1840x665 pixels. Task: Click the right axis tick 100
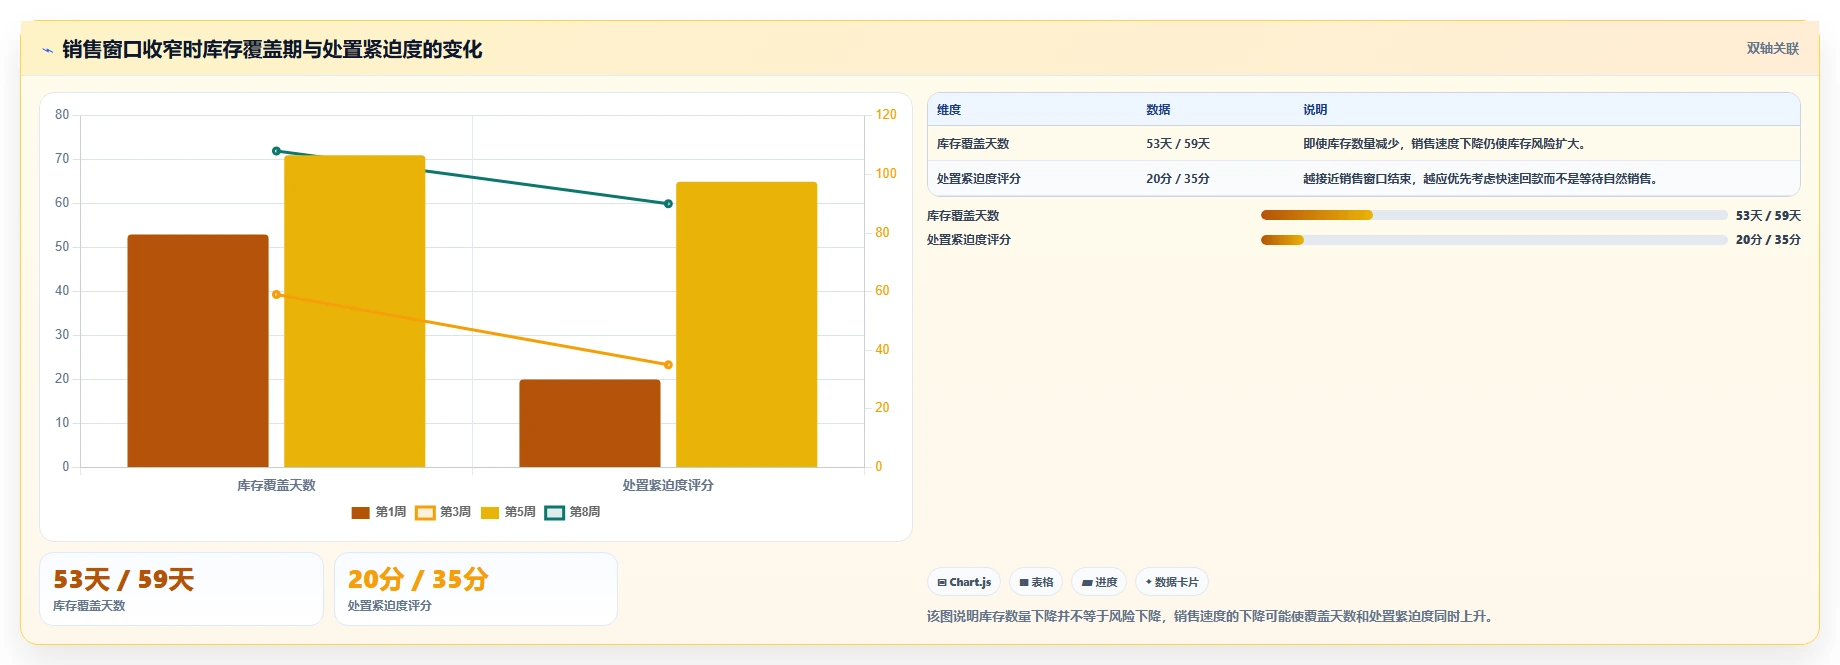pos(886,174)
